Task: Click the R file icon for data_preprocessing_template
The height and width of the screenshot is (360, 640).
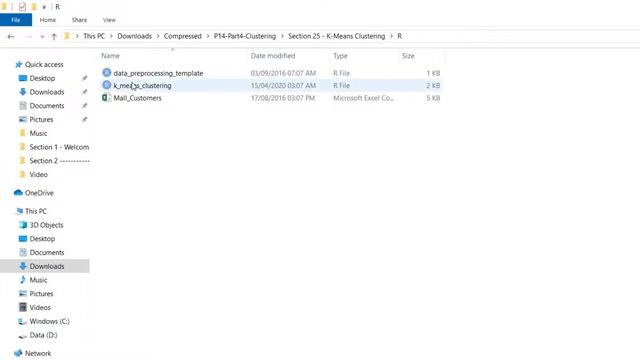Action: point(107,73)
